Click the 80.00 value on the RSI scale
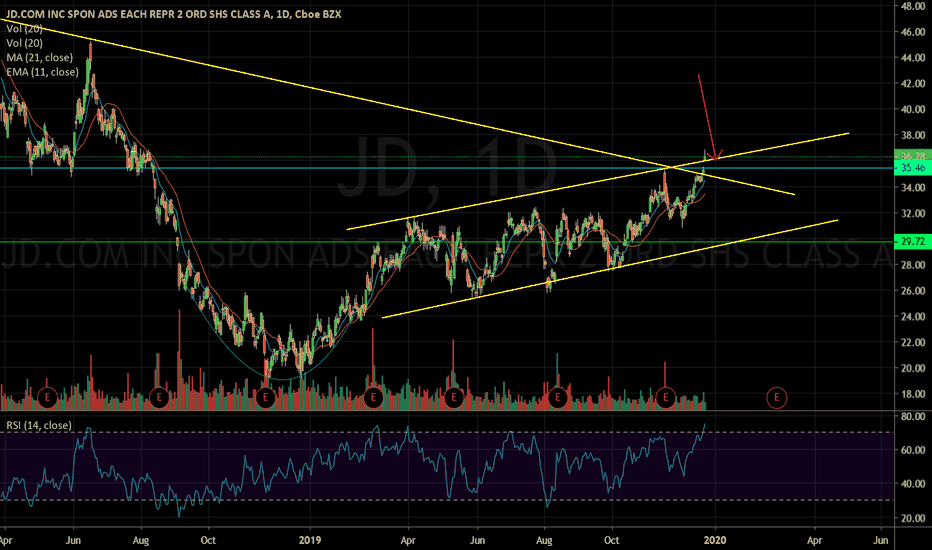This screenshot has height=550, width=932. [x=913, y=416]
